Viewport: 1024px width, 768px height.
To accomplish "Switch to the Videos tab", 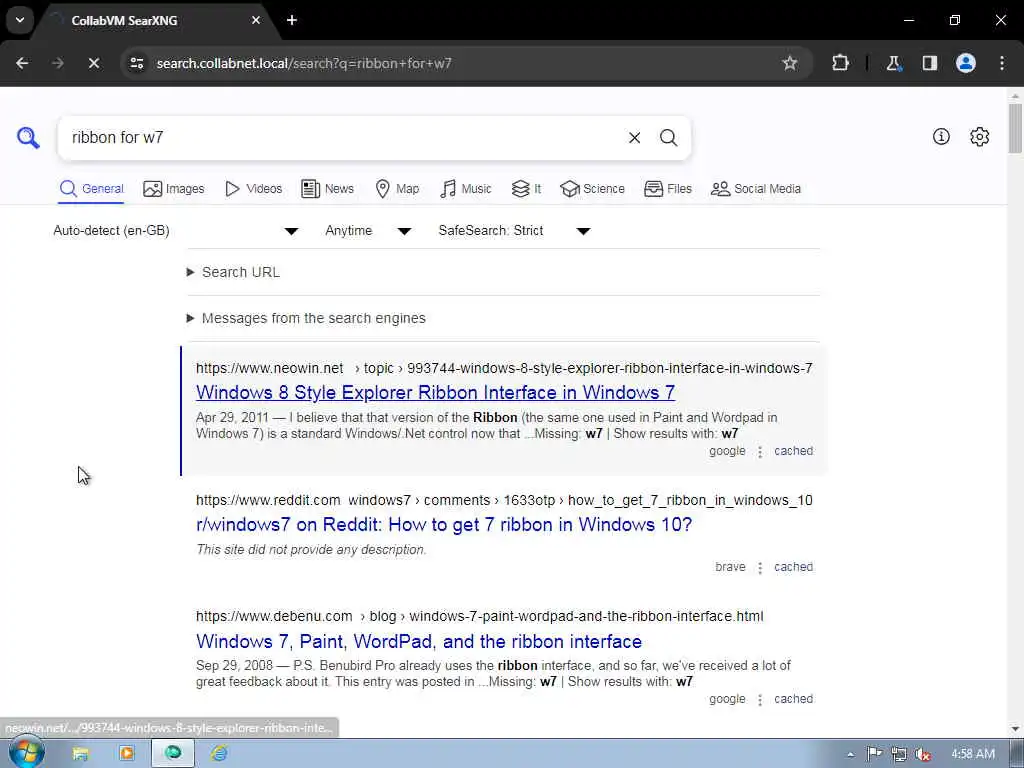I will pyautogui.click(x=253, y=189).
